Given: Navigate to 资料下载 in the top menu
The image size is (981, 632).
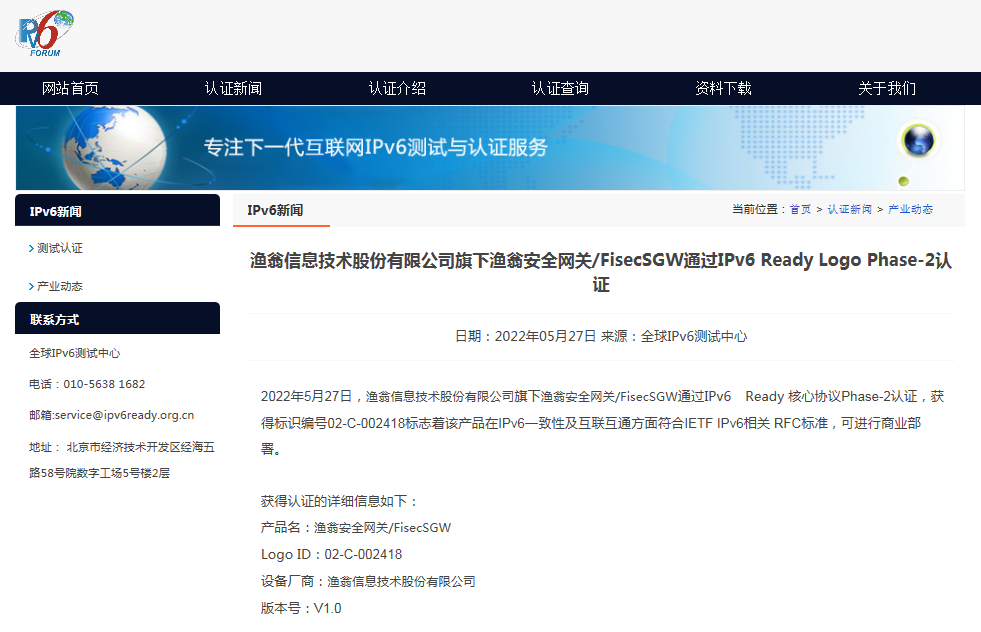Looking at the screenshot, I should pos(723,88).
